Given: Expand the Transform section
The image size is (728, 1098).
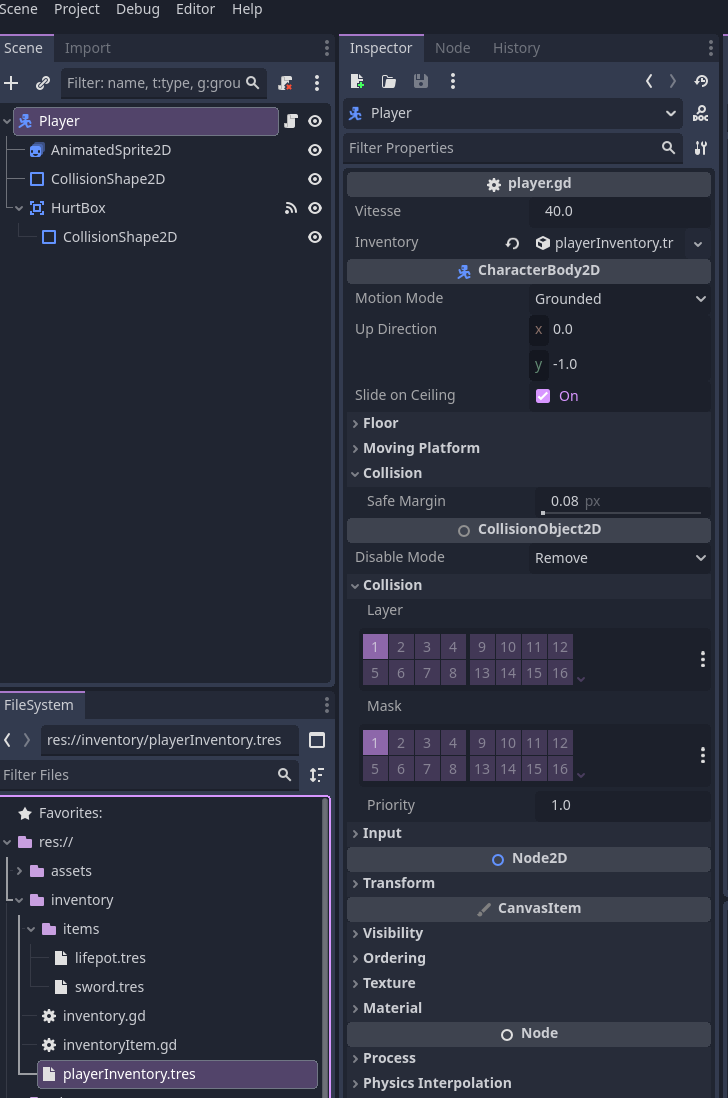Looking at the screenshot, I should pos(398,883).
